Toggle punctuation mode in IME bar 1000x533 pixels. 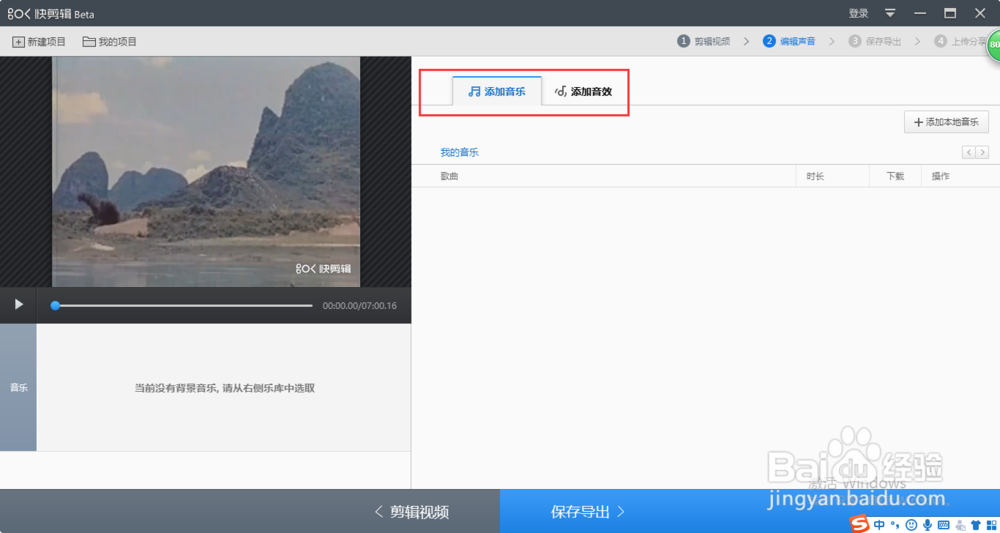coord(897,526)
